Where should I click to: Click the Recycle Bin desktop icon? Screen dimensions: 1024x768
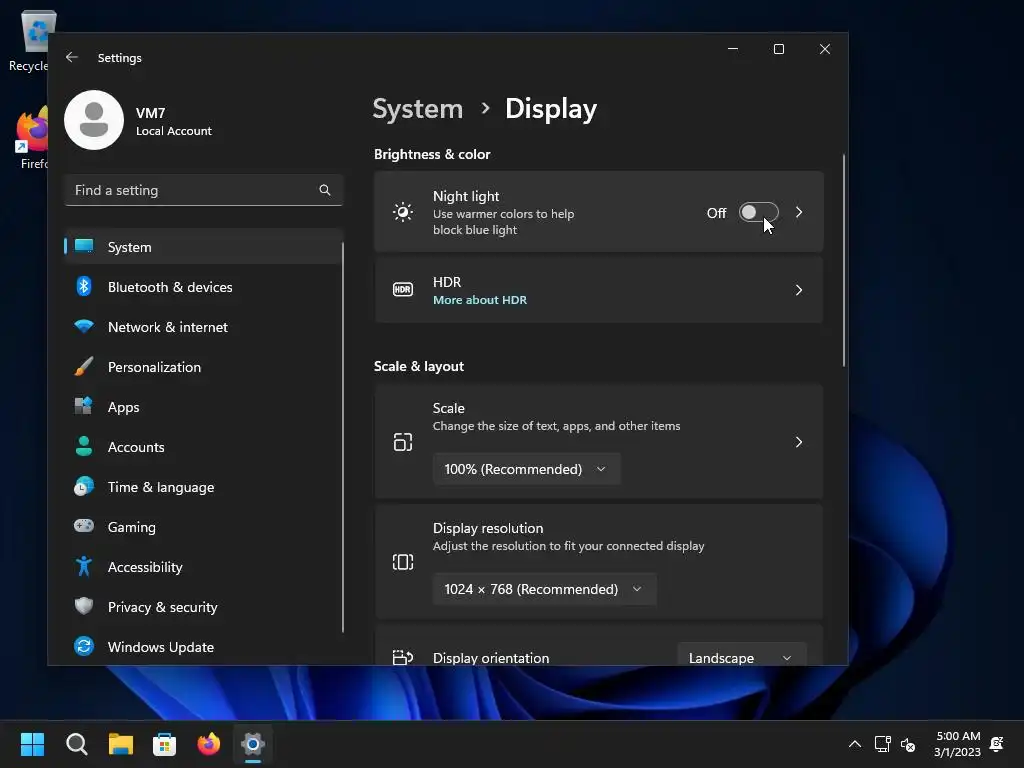[29, 40]
